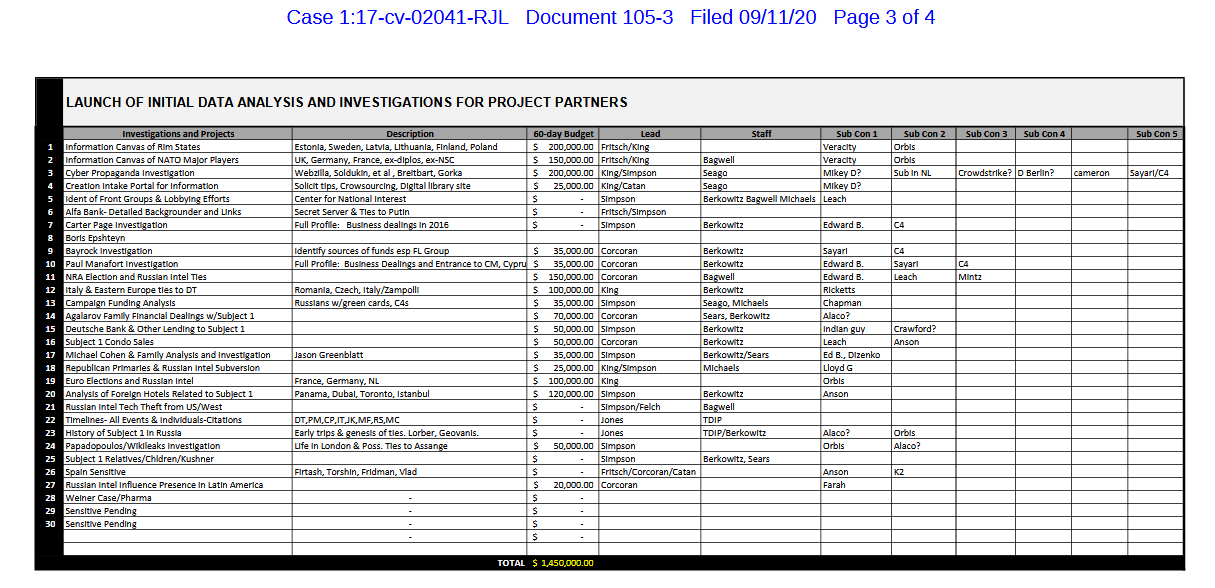Click 'Euro Elections and Russian Intel' cell
The height and width of the screenshot is (588, 1215).
(x=178, y=381)
